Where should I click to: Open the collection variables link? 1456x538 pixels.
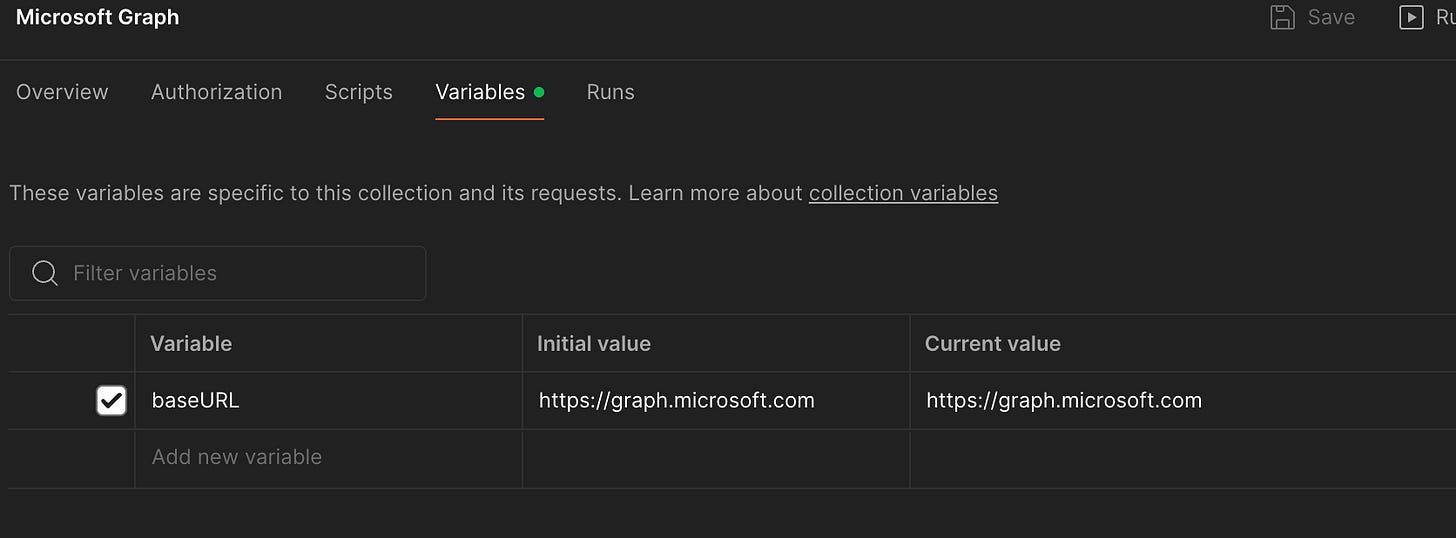[x=903, y=193]
